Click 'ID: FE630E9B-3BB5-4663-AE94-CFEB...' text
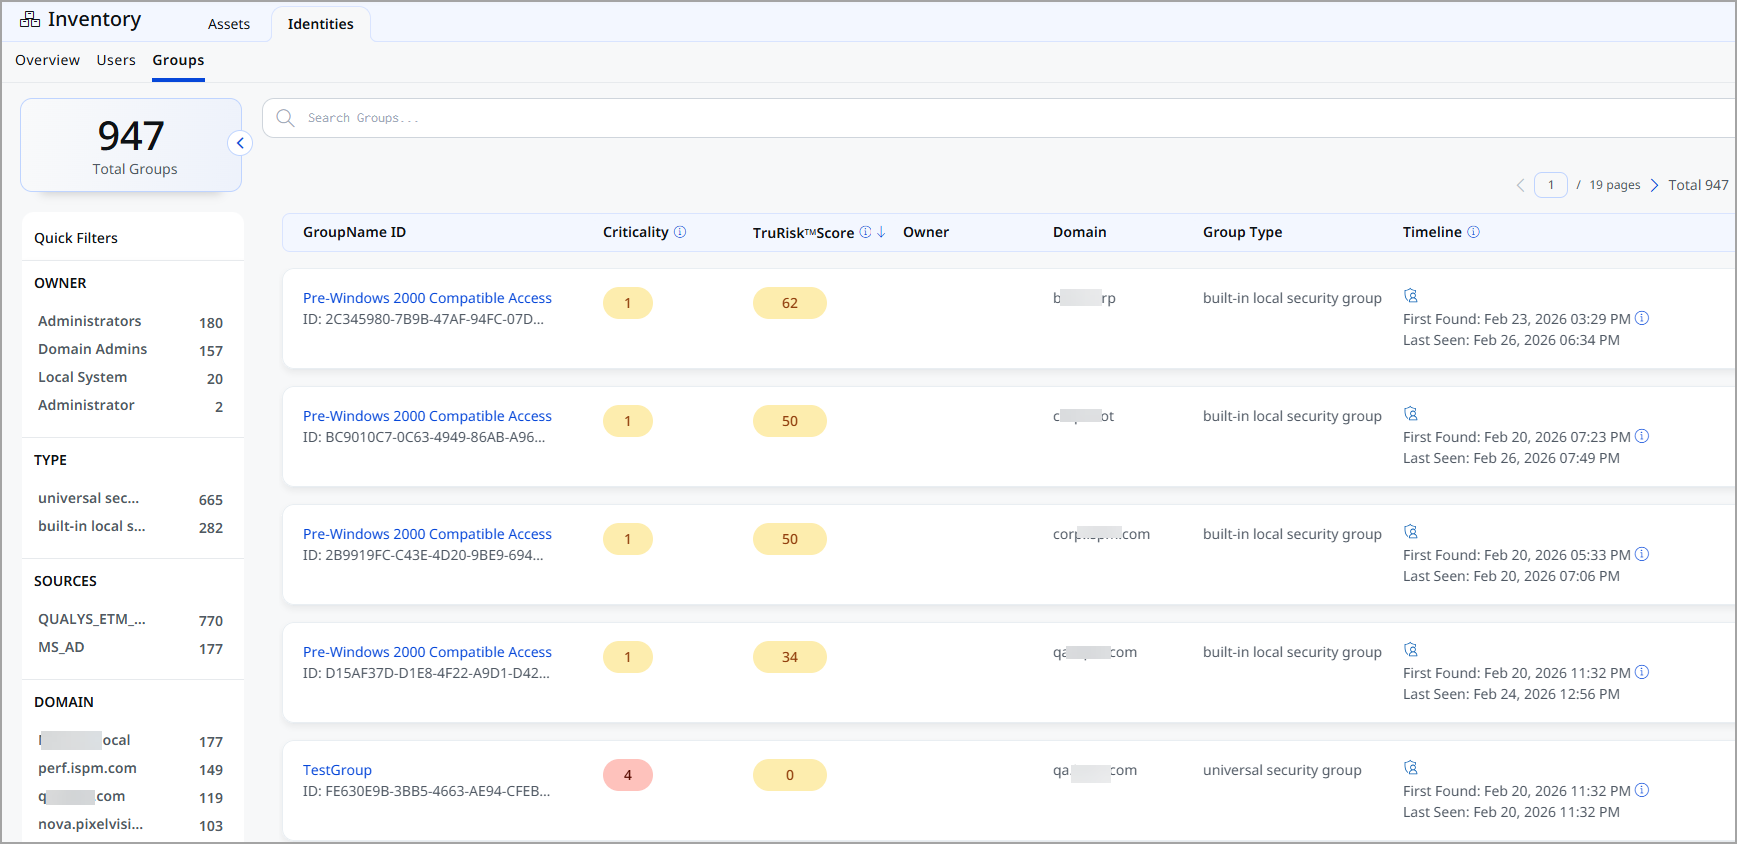Viewport: 1737px width, 844px height. tap(427, 791)
